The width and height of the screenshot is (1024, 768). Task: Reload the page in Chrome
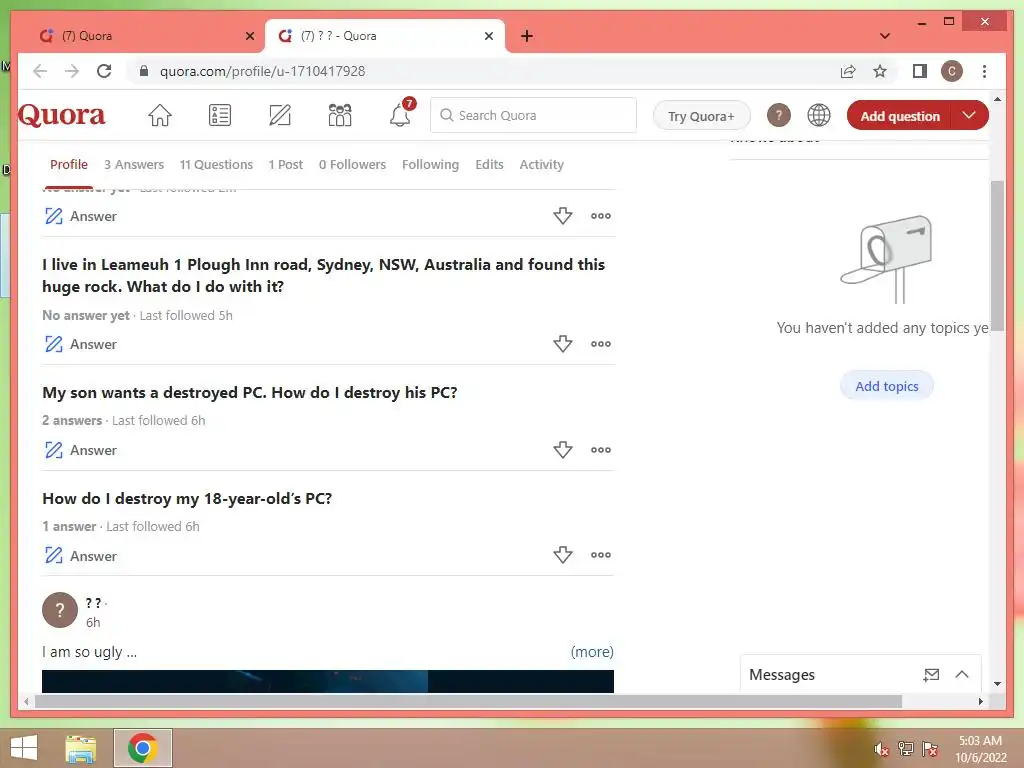[x=104, y=71]
